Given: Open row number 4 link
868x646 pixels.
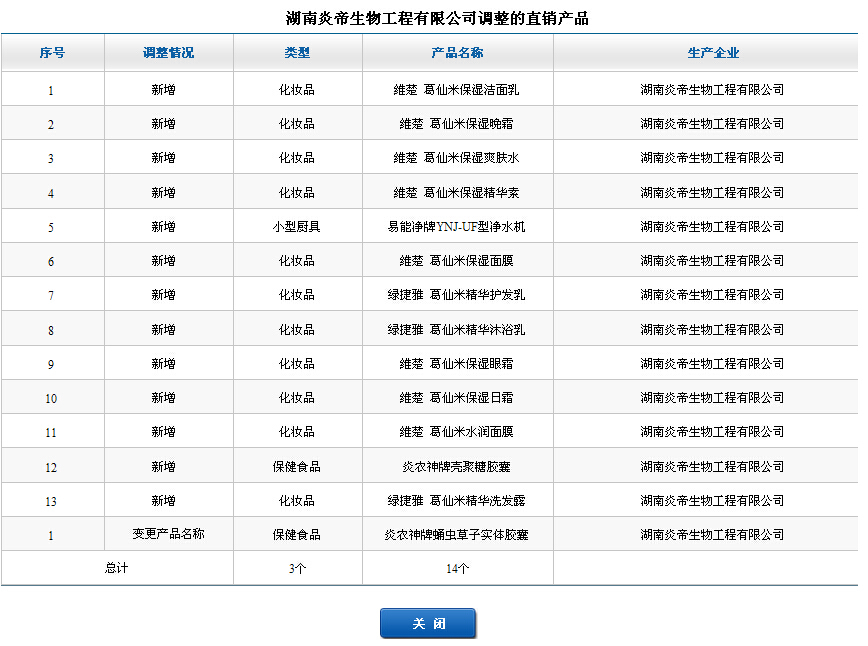Looking at the screenshot, I should 51,193.
